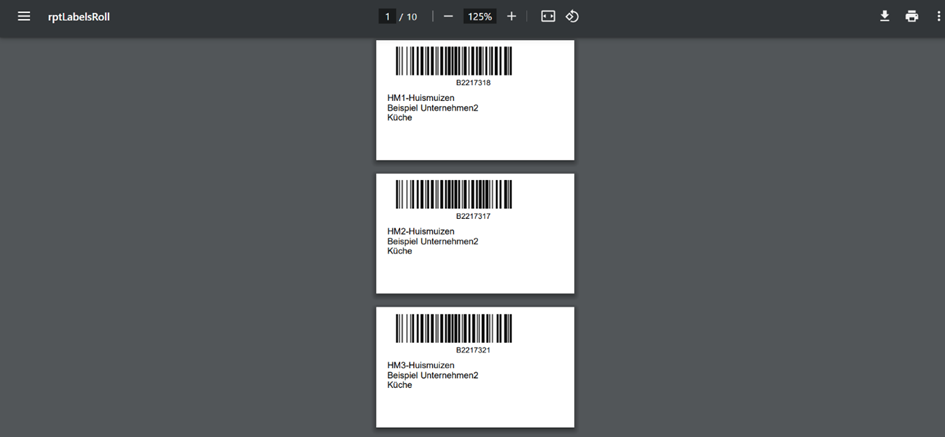
Task: Select the rptLabelsRoll document title
Action: click(79, 17)
